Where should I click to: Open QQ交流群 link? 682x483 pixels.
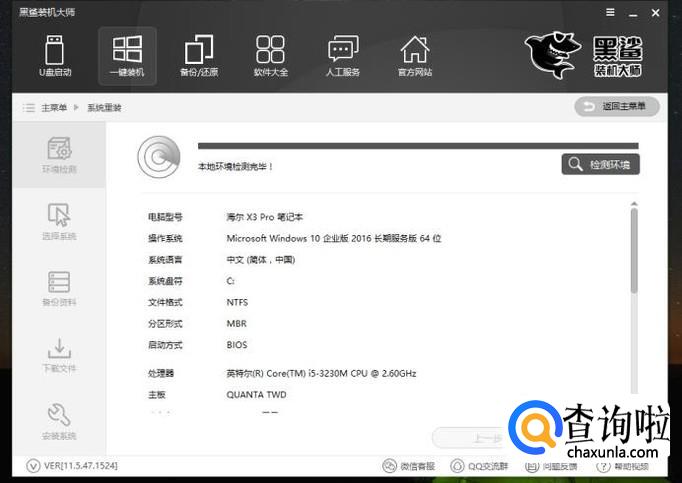pyautogui.click(x=479, y=466)
